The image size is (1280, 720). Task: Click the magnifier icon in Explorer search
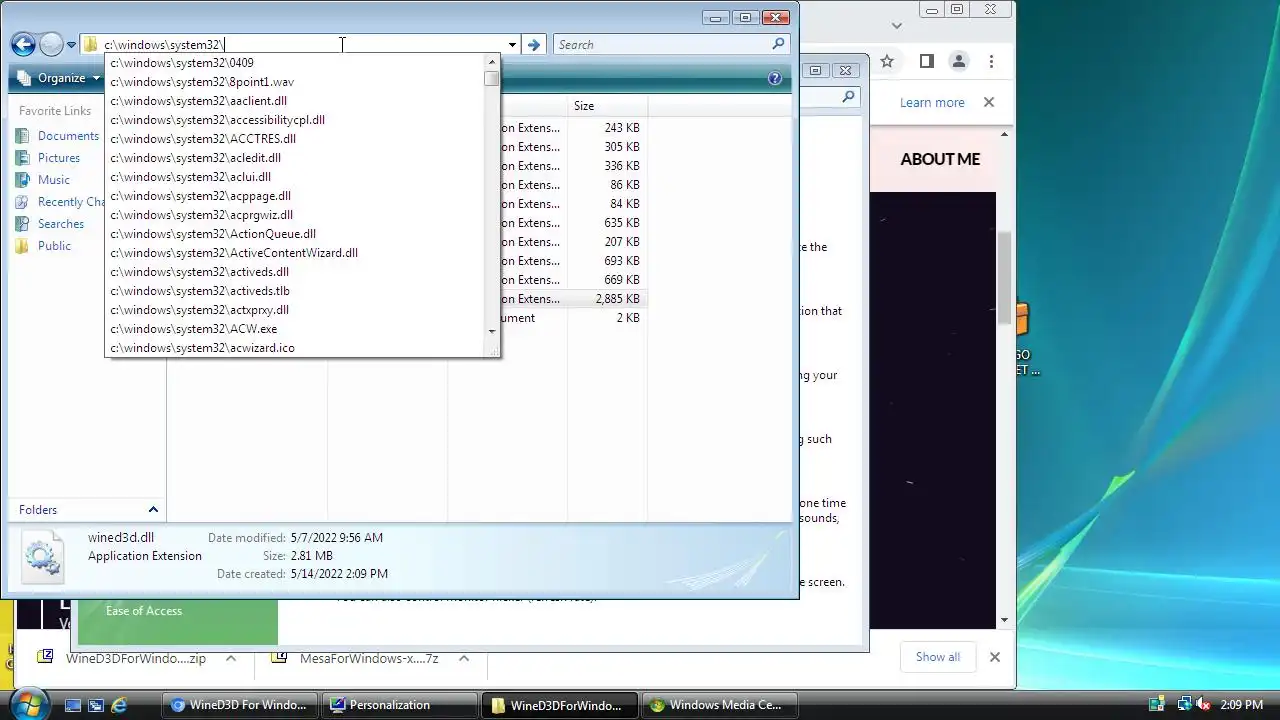[x=779, y=44]
